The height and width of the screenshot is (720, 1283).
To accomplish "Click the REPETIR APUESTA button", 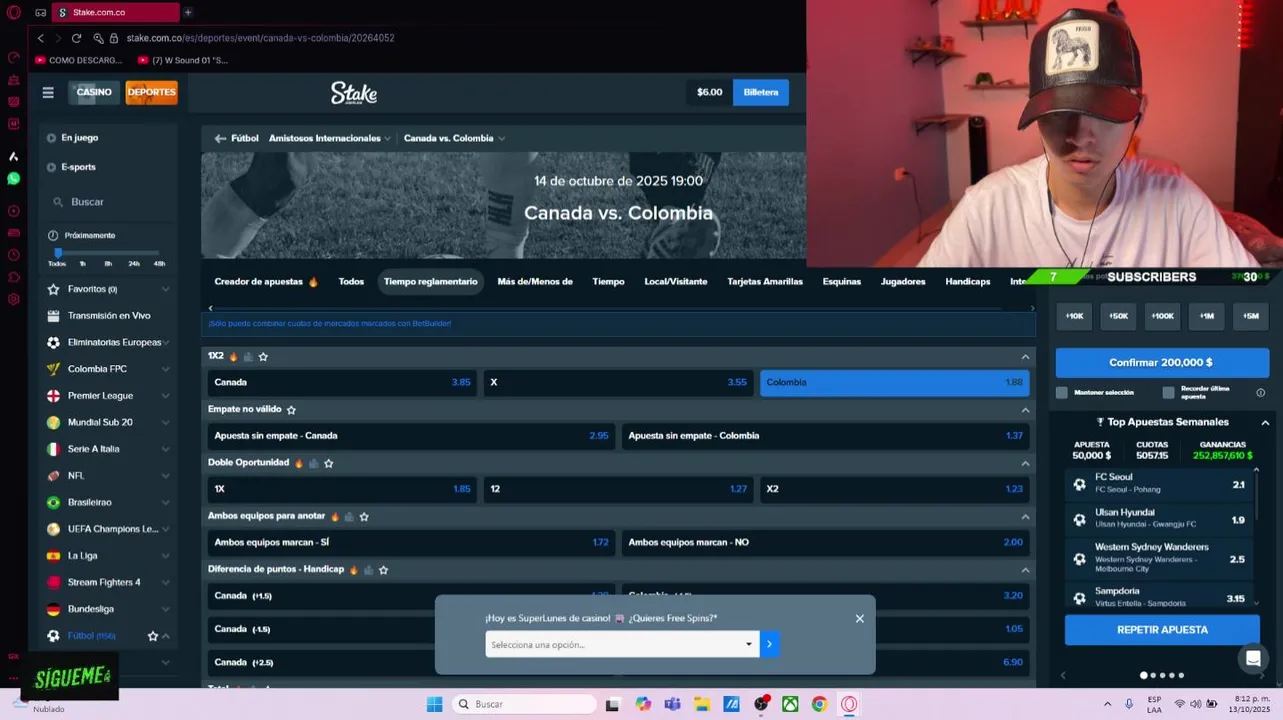I will coord(1162,630).
